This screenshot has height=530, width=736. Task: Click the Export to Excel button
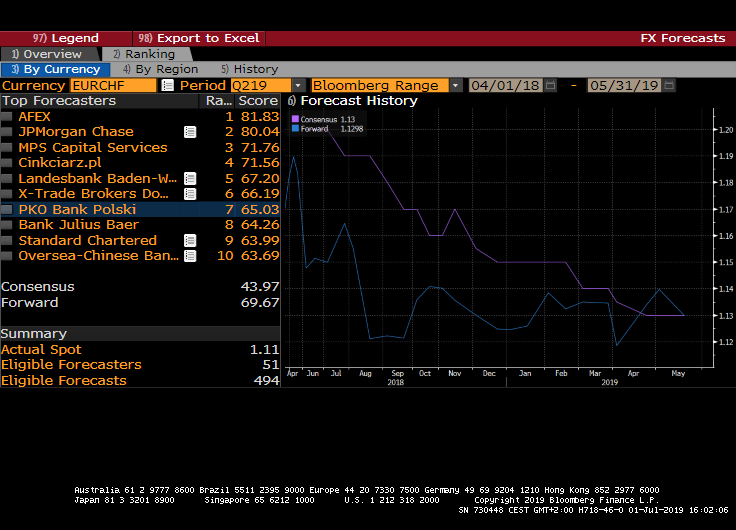point(200,38)
